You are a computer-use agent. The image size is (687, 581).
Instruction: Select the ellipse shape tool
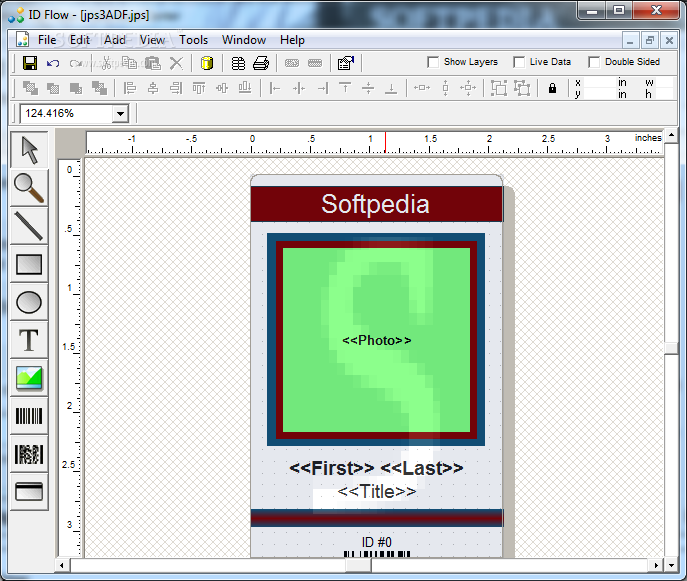point(29,302)
